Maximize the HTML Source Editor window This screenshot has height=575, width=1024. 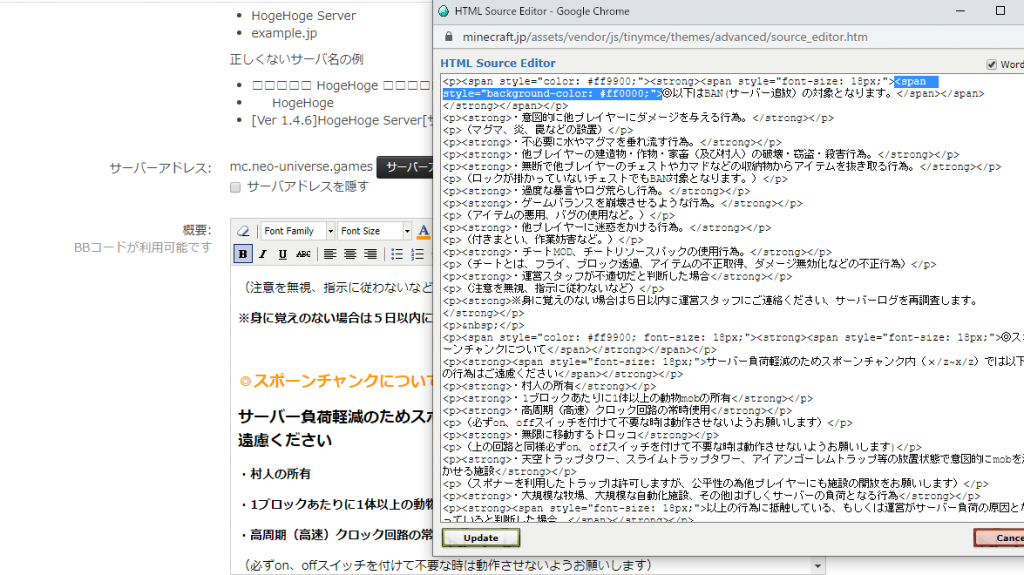pos(1000,11)
